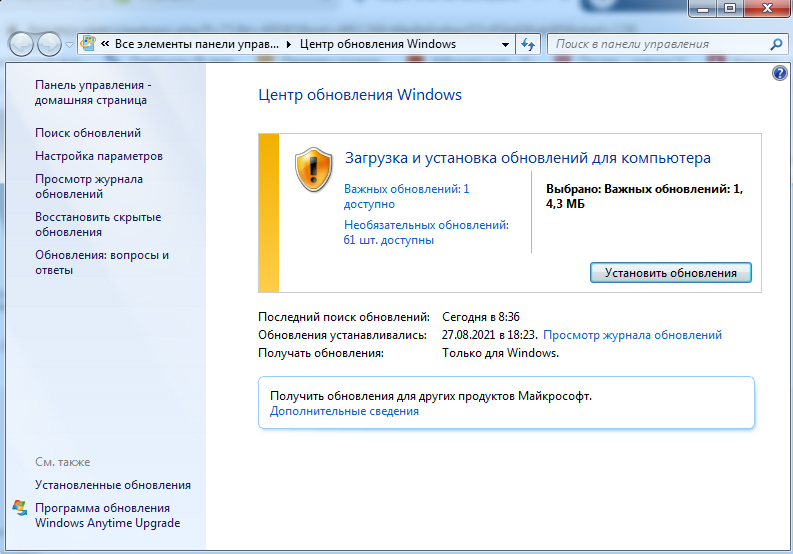The height and width of the screenshot is (554, 793).
Task: Open 'Важных обновлений: 1 доступно' link
Action: pos(406,196)
